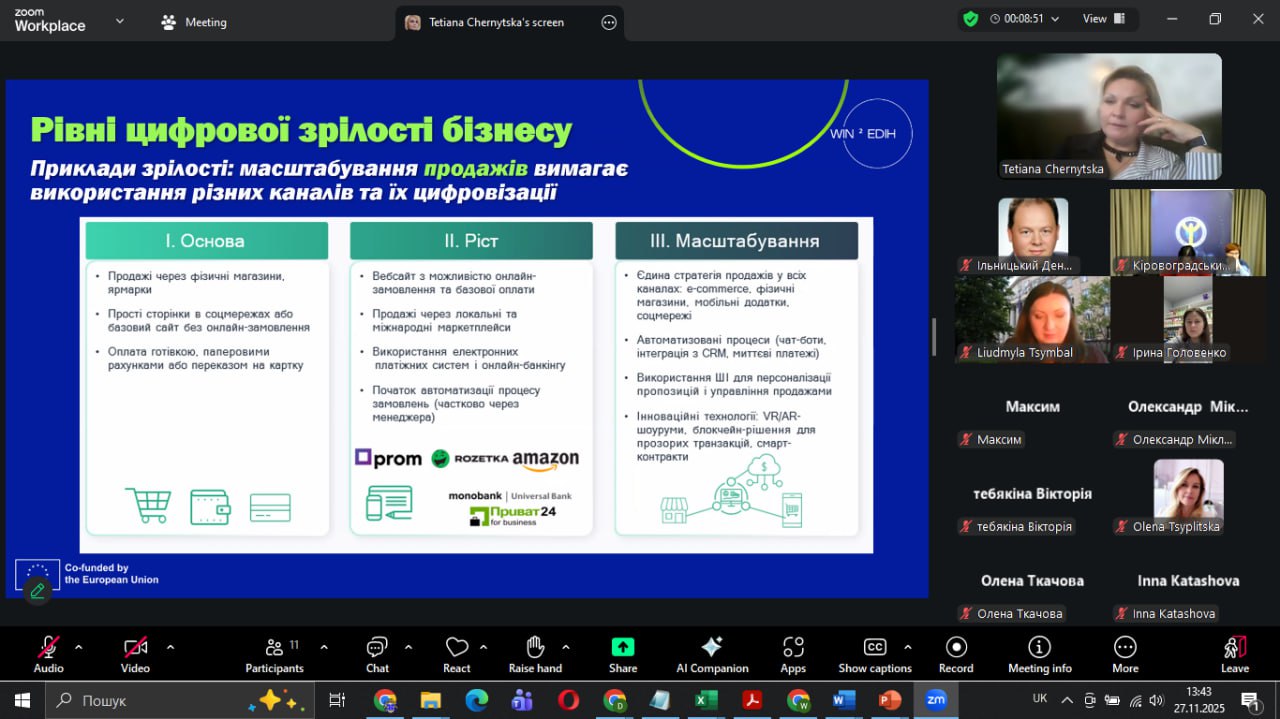1280x719 pixels.
Task: Expand the Participants options arrow
Action: pyautogui.click(x=324, y=647)
